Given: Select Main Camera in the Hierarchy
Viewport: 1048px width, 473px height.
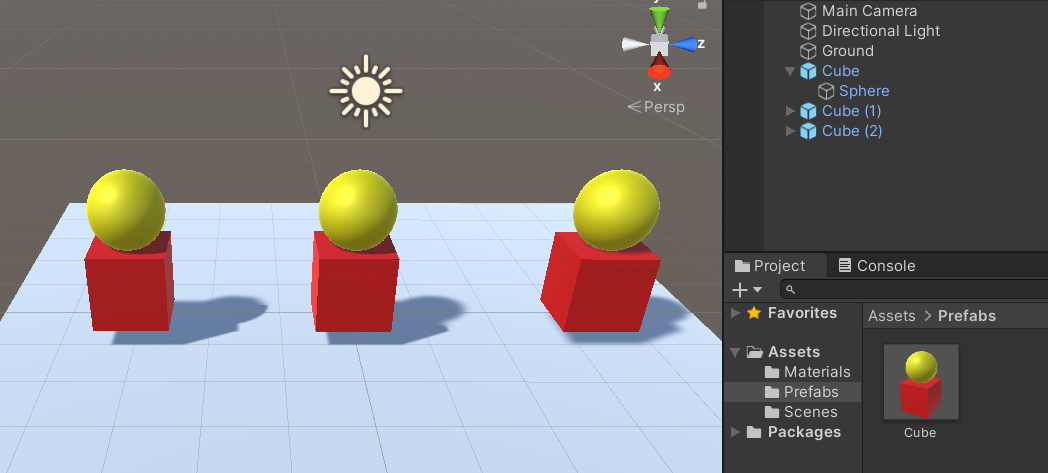Looking at the screenshot, I should pos(869,11).
